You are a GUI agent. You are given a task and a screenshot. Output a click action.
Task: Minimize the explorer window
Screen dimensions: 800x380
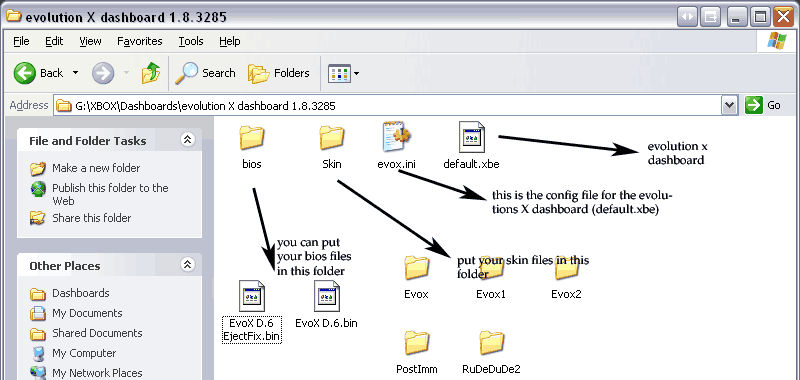tap(737, 17)
